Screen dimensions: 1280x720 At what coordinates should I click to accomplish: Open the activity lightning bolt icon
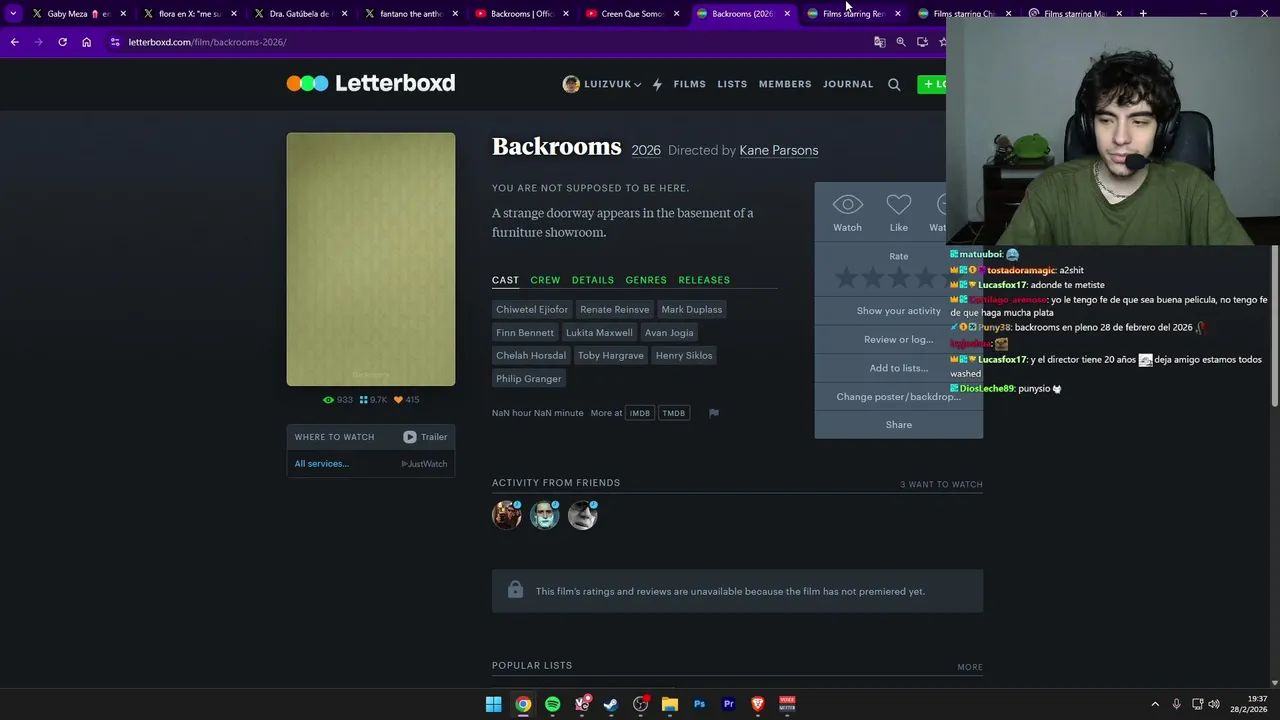(657, 84)
